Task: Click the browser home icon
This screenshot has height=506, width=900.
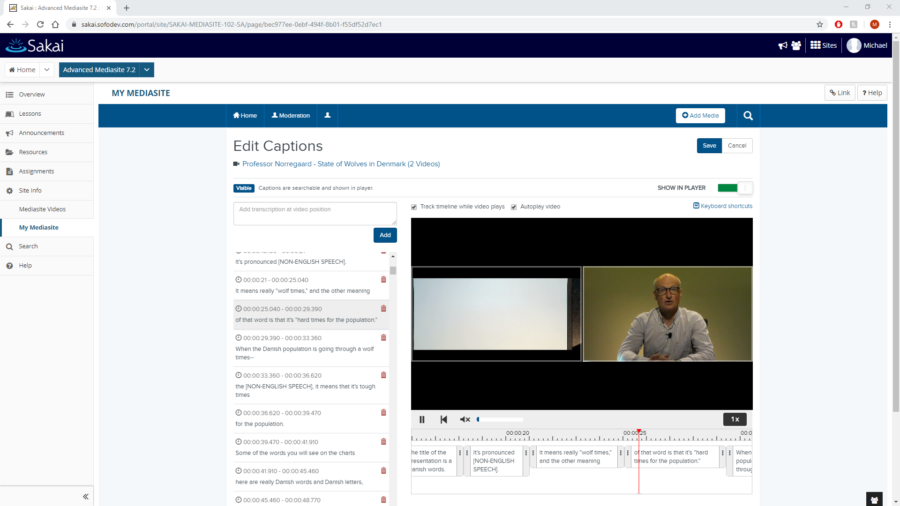Action: pos(55,24)
